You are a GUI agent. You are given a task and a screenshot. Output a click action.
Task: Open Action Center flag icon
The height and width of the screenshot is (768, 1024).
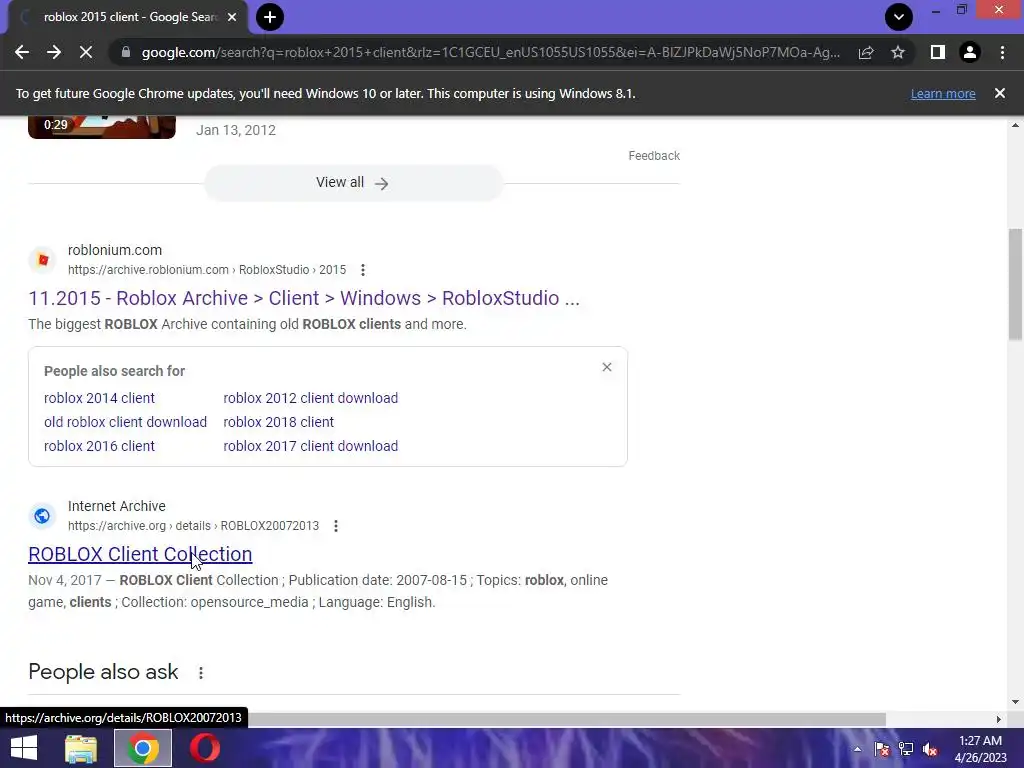click(882, 749)
